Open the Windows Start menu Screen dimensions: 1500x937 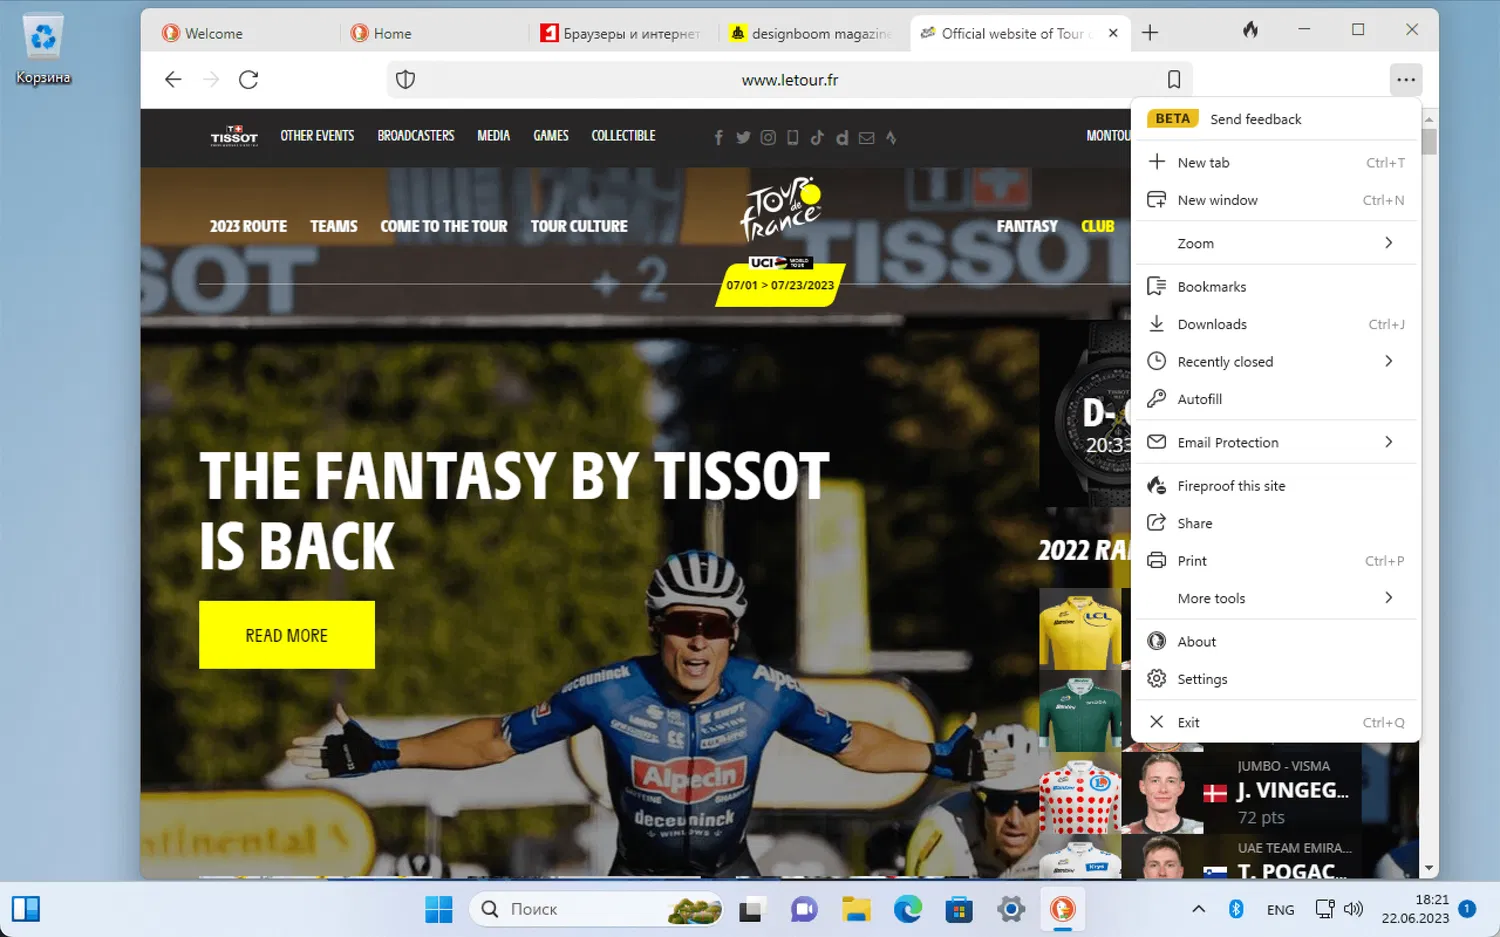pos(438,909)
